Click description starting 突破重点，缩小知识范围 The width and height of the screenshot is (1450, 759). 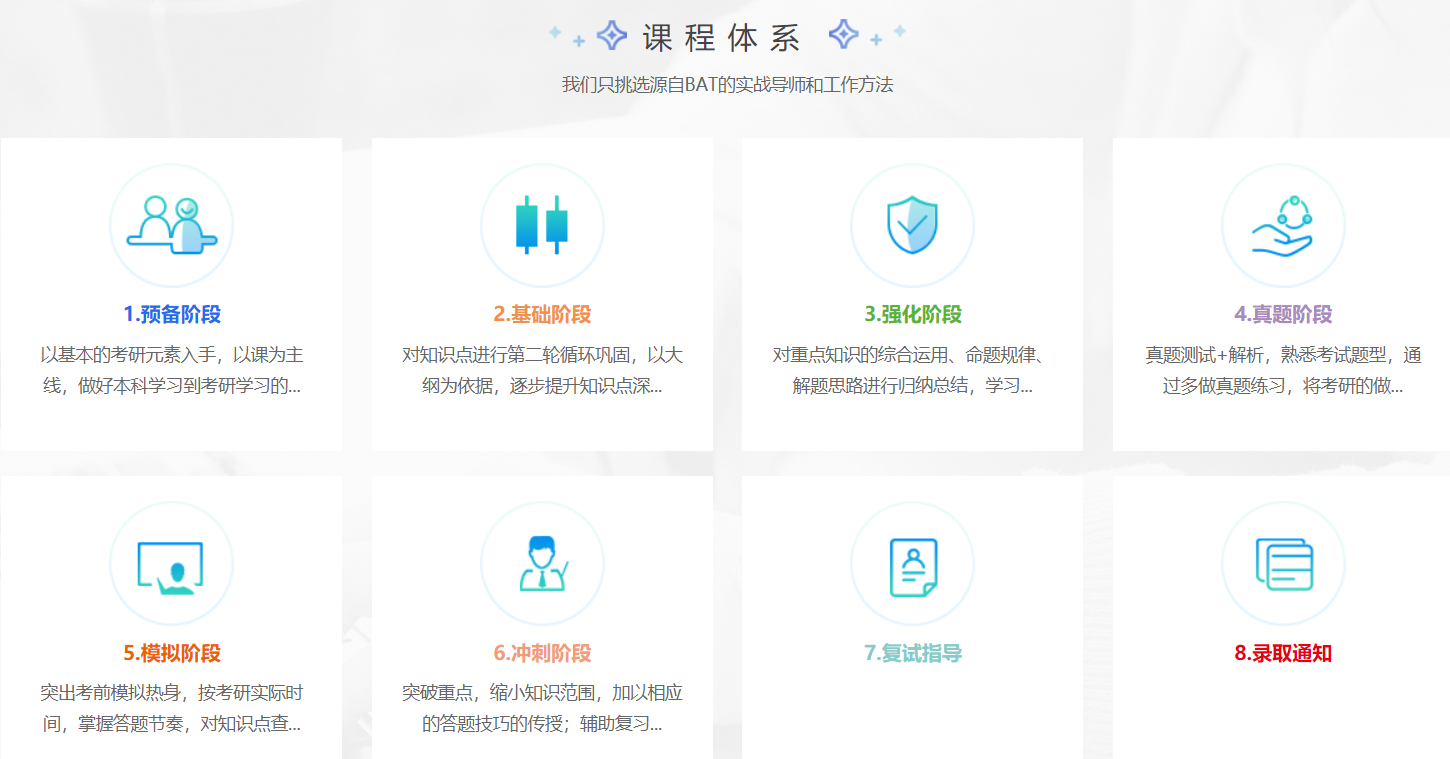542,709
